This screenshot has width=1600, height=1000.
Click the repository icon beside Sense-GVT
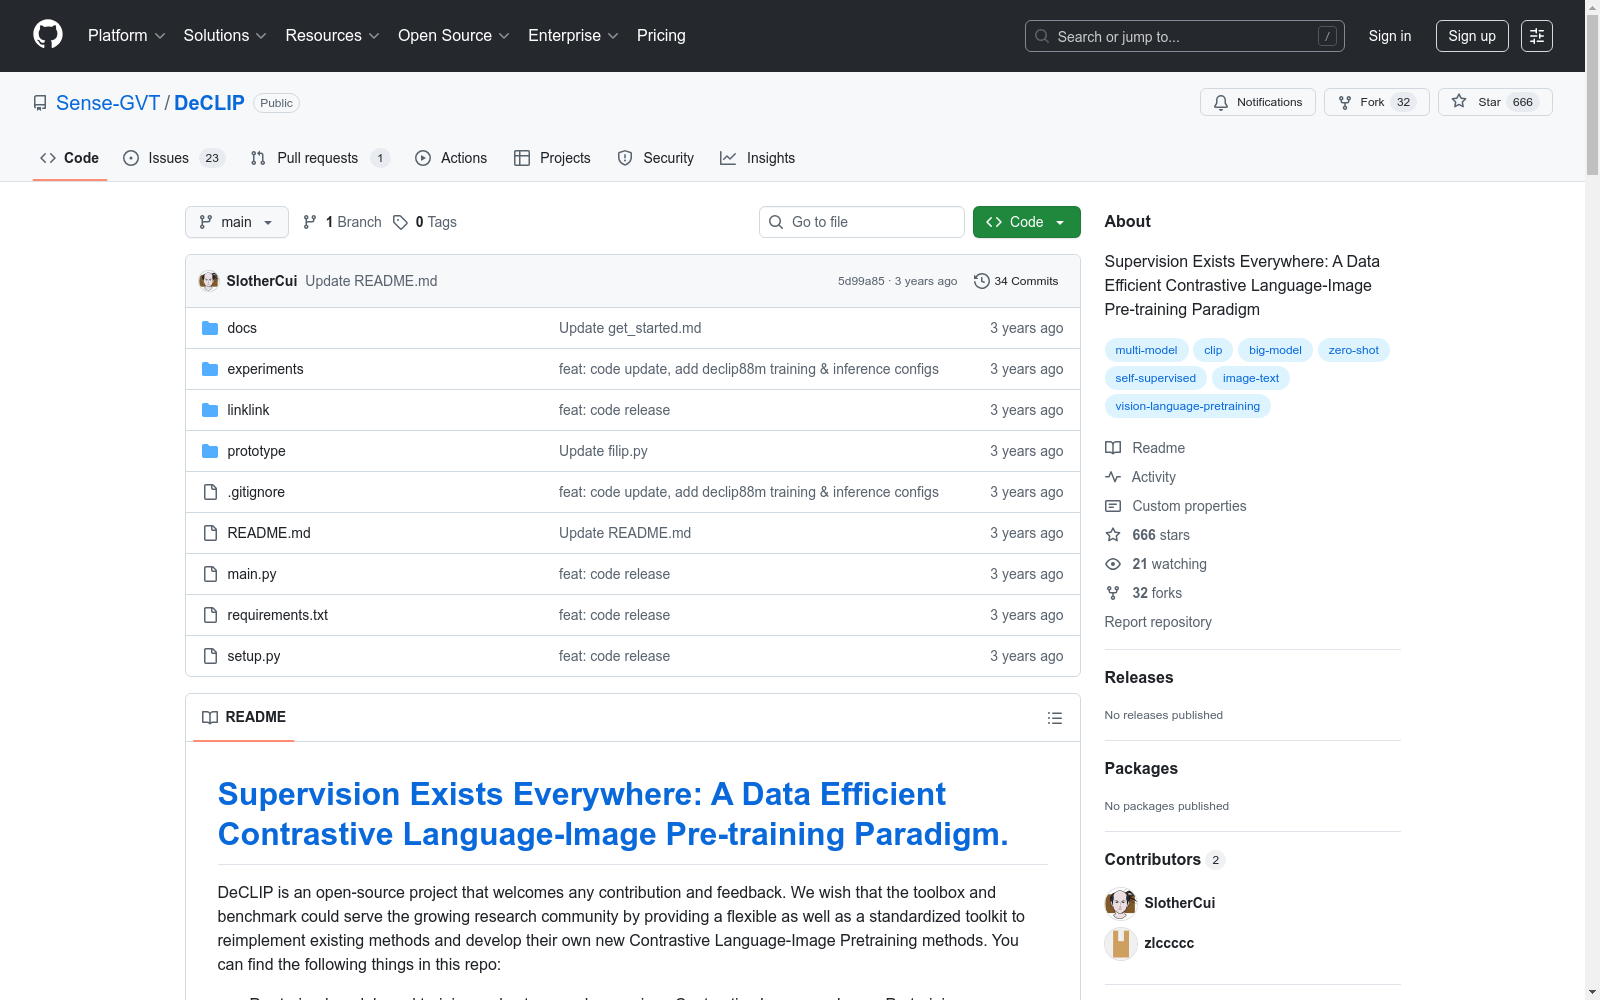[40, 103]
